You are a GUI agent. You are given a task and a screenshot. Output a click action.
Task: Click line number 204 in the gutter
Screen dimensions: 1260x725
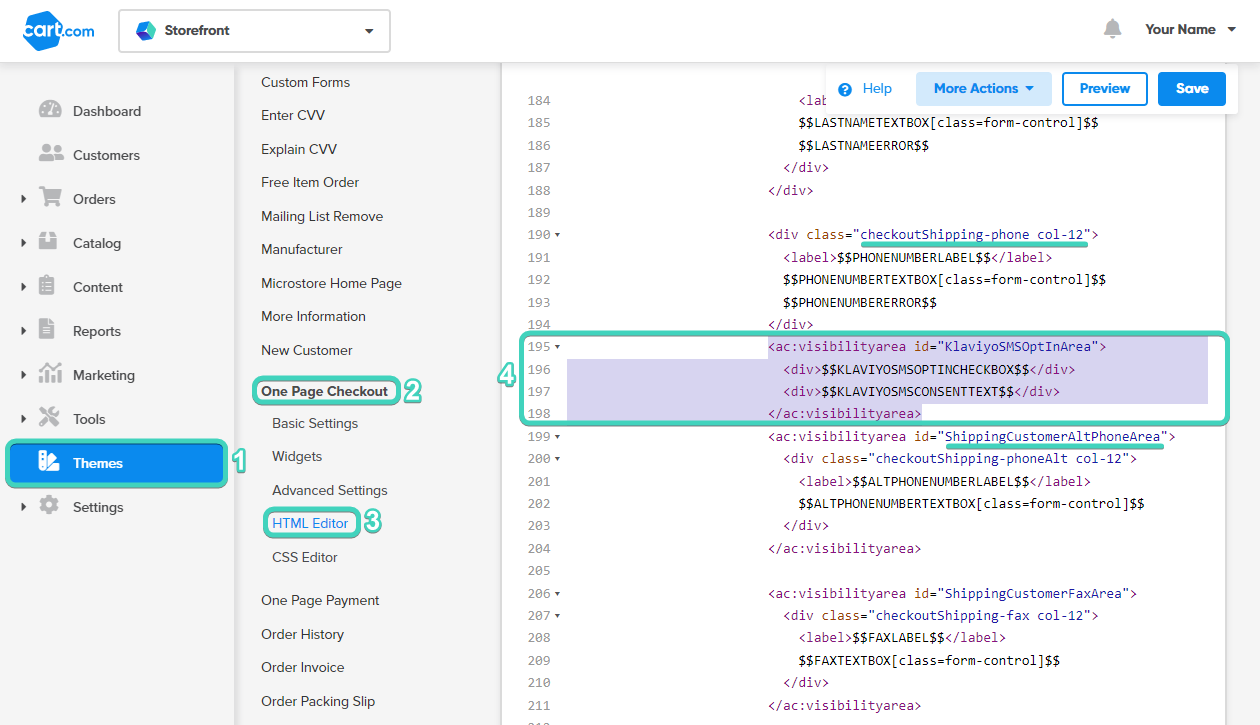click(539, 548)
